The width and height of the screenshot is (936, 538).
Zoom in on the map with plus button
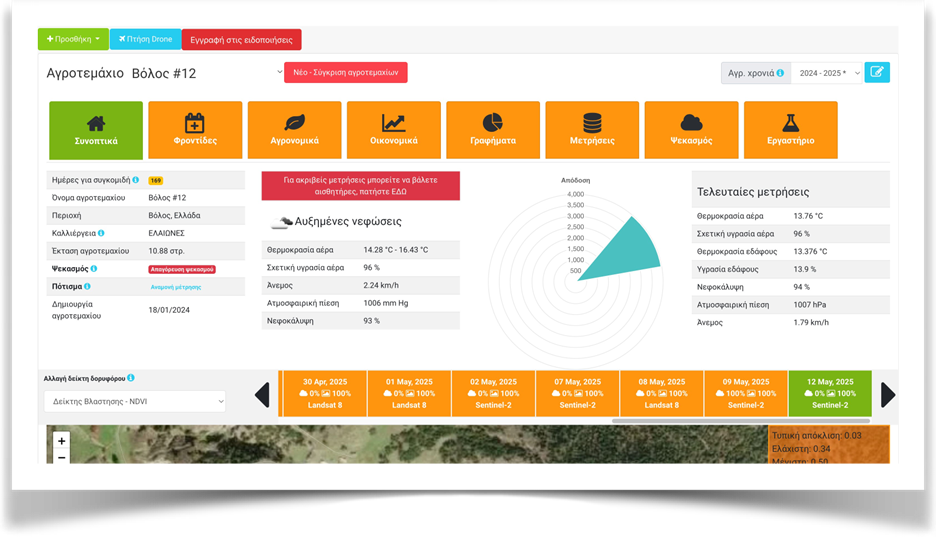pyautogui.click(x=62, y=440)
